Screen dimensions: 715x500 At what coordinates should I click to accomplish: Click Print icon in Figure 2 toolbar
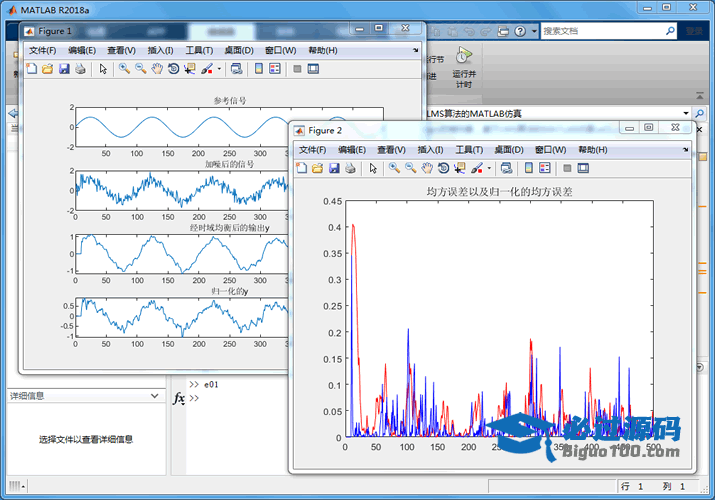click(350, 168)
